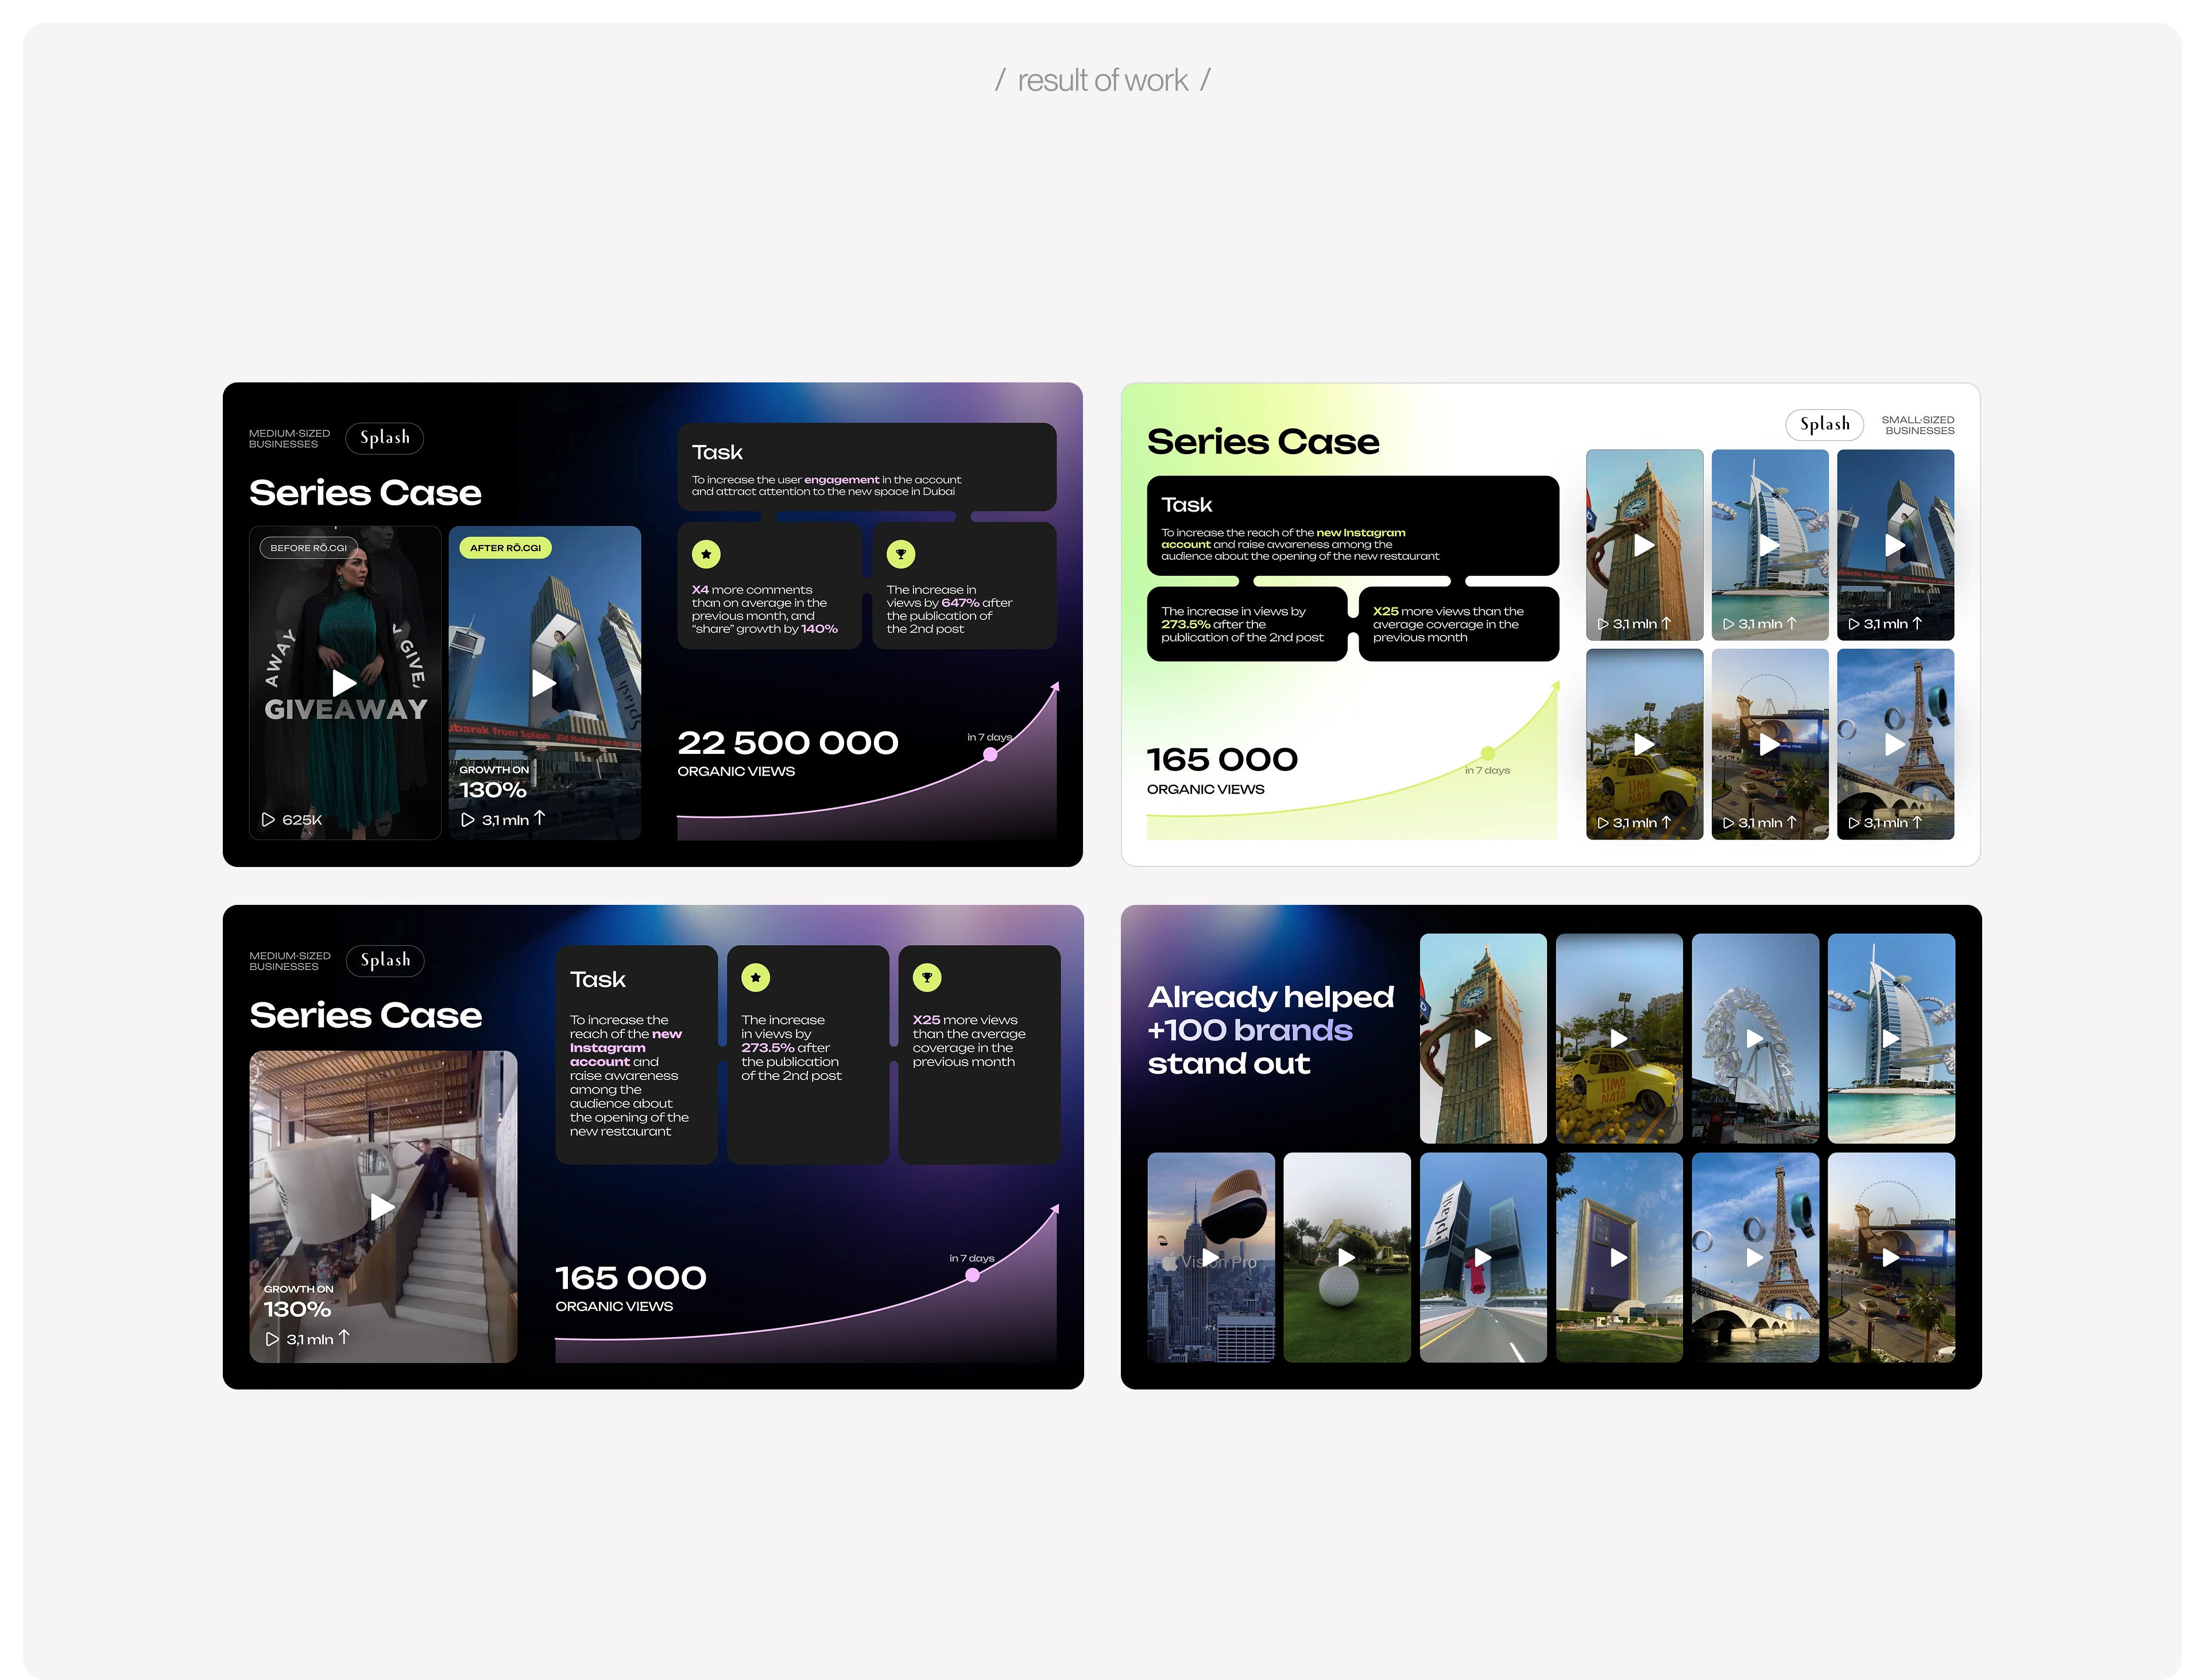Click green data point on white slide graph
Viewport: 2205px width, 1680px height.
(x=1487, y=753)
